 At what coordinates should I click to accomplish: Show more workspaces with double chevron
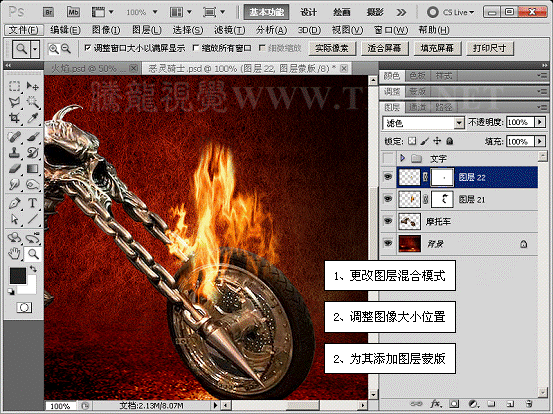401,12
